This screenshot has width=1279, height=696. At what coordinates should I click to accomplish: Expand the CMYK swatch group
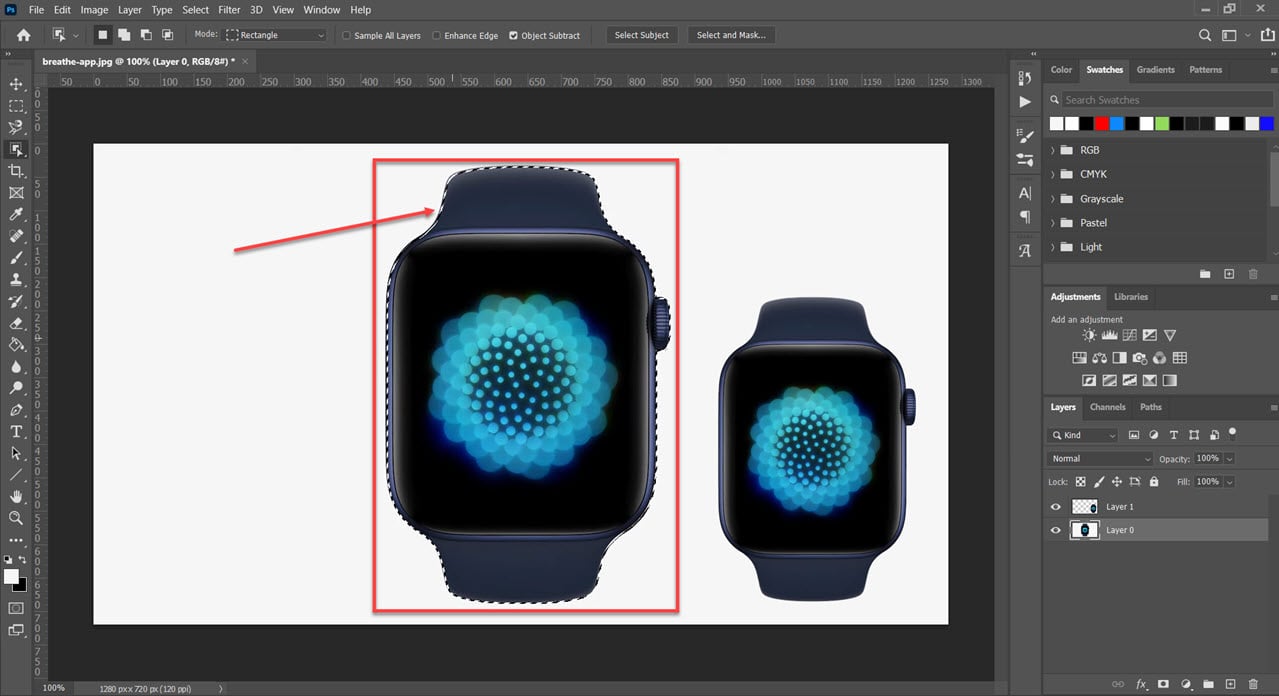point(1053,174)
